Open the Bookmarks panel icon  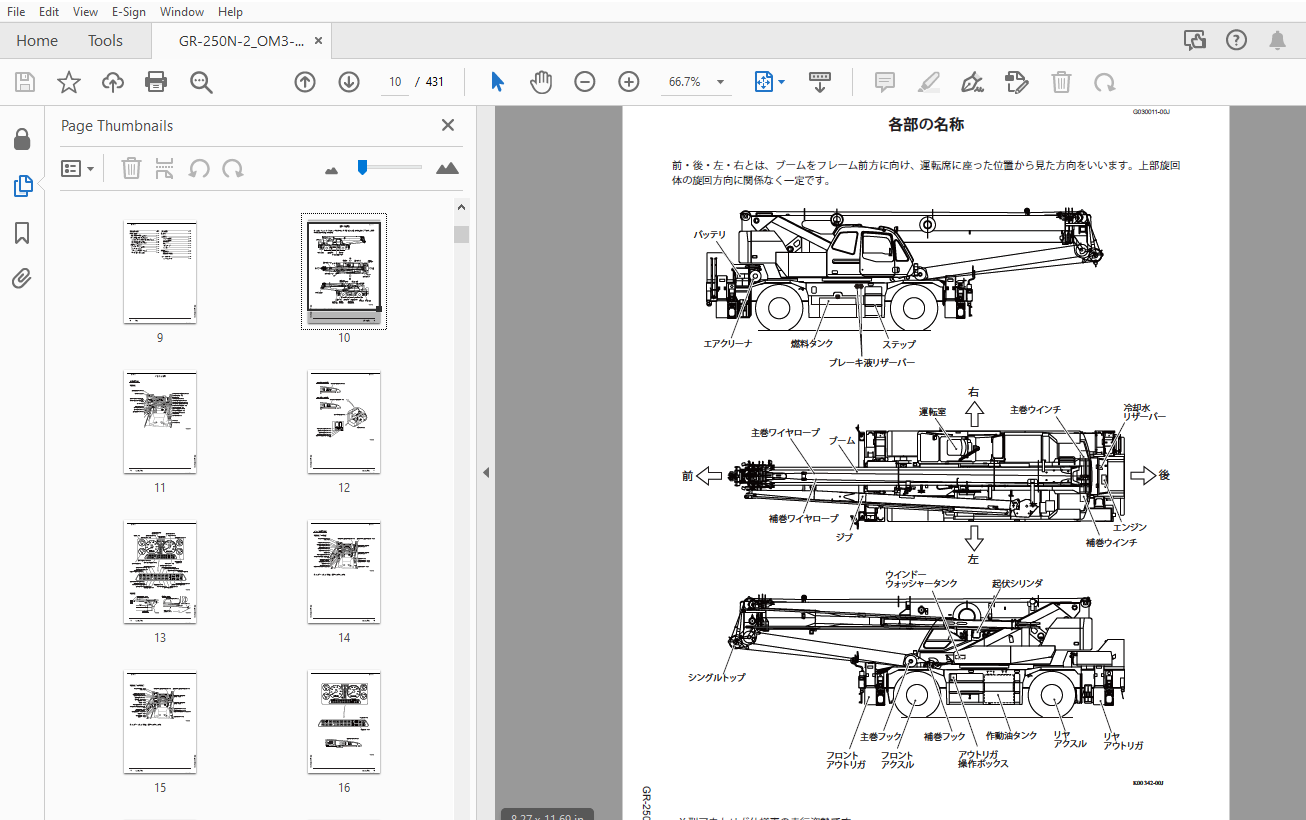click(22, 233)
